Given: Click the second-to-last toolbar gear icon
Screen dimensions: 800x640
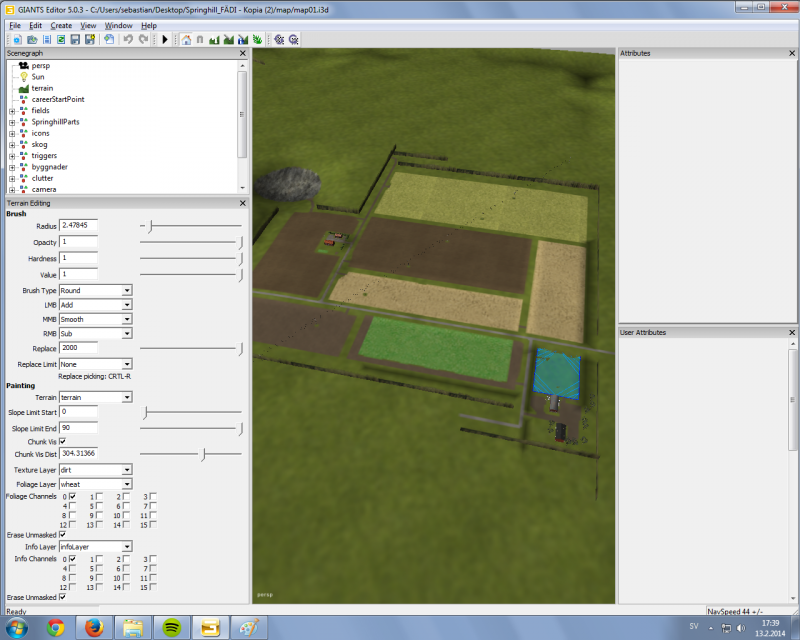Looking at the screenshot, I should pyautogui.click(x=279, y=39).
